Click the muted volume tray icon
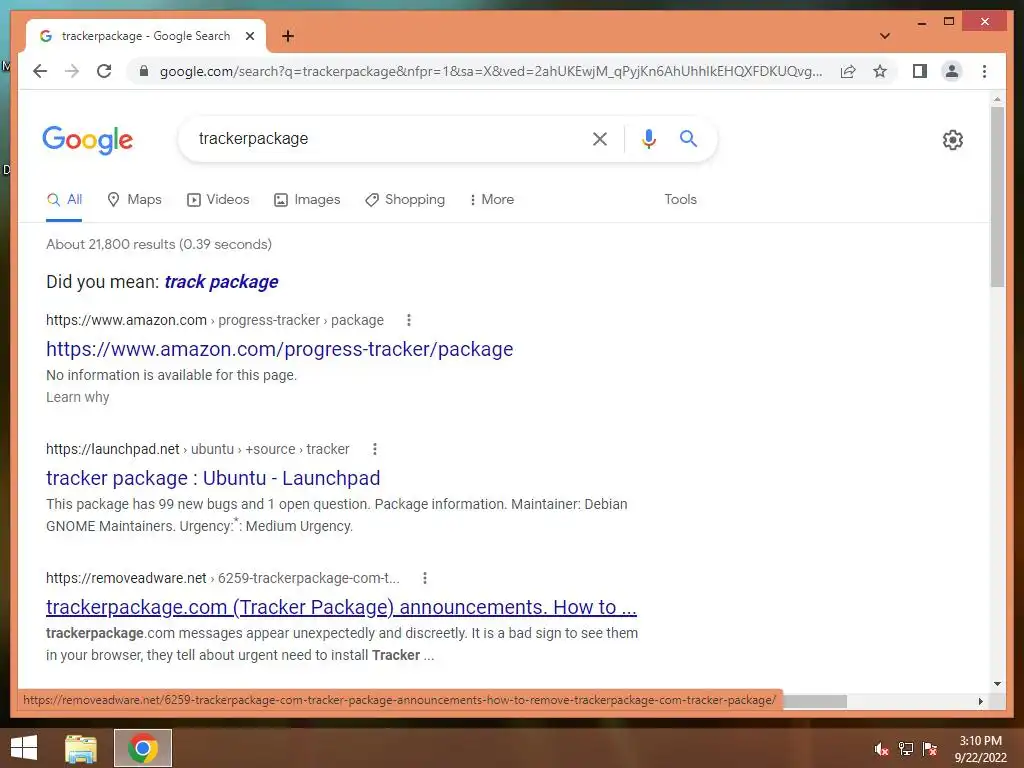1024x768 pixels. click(x=882, y=749)
